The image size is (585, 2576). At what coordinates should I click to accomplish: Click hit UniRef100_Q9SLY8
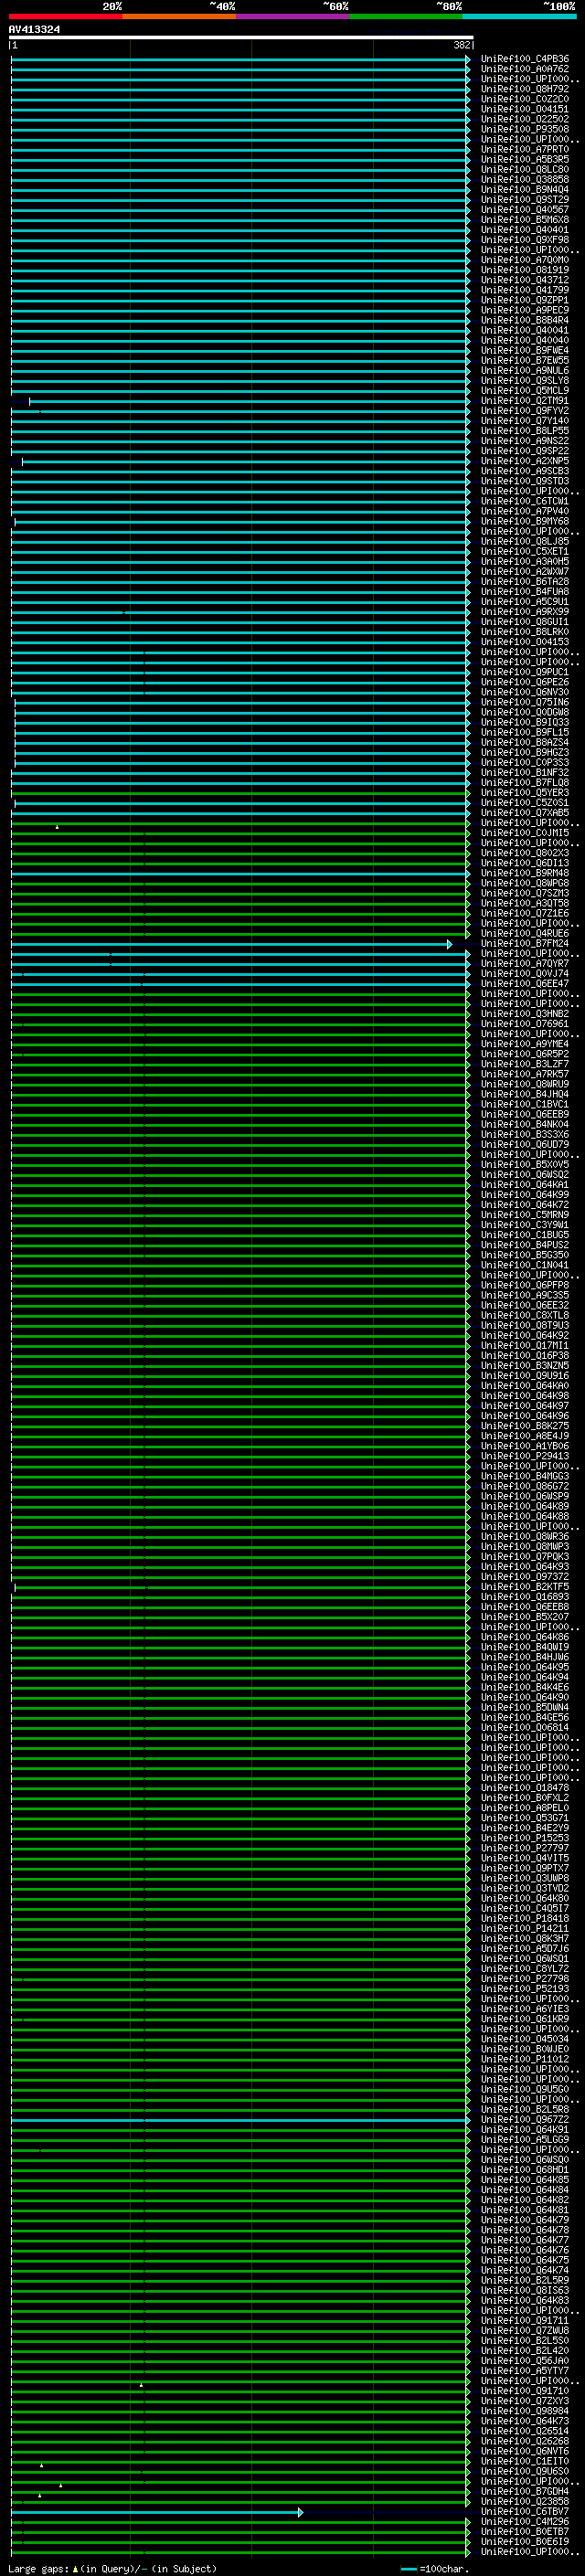click(524, 380)
